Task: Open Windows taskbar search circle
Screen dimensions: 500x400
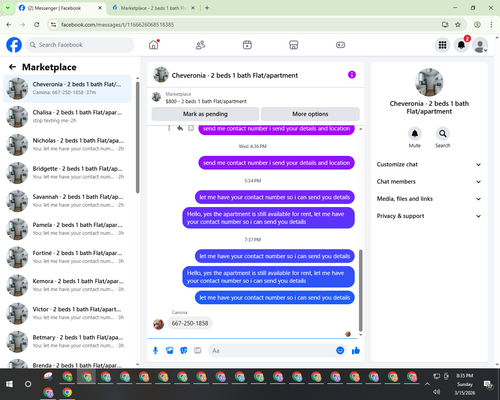Action: pyautogui.click(x=28, y=384)
